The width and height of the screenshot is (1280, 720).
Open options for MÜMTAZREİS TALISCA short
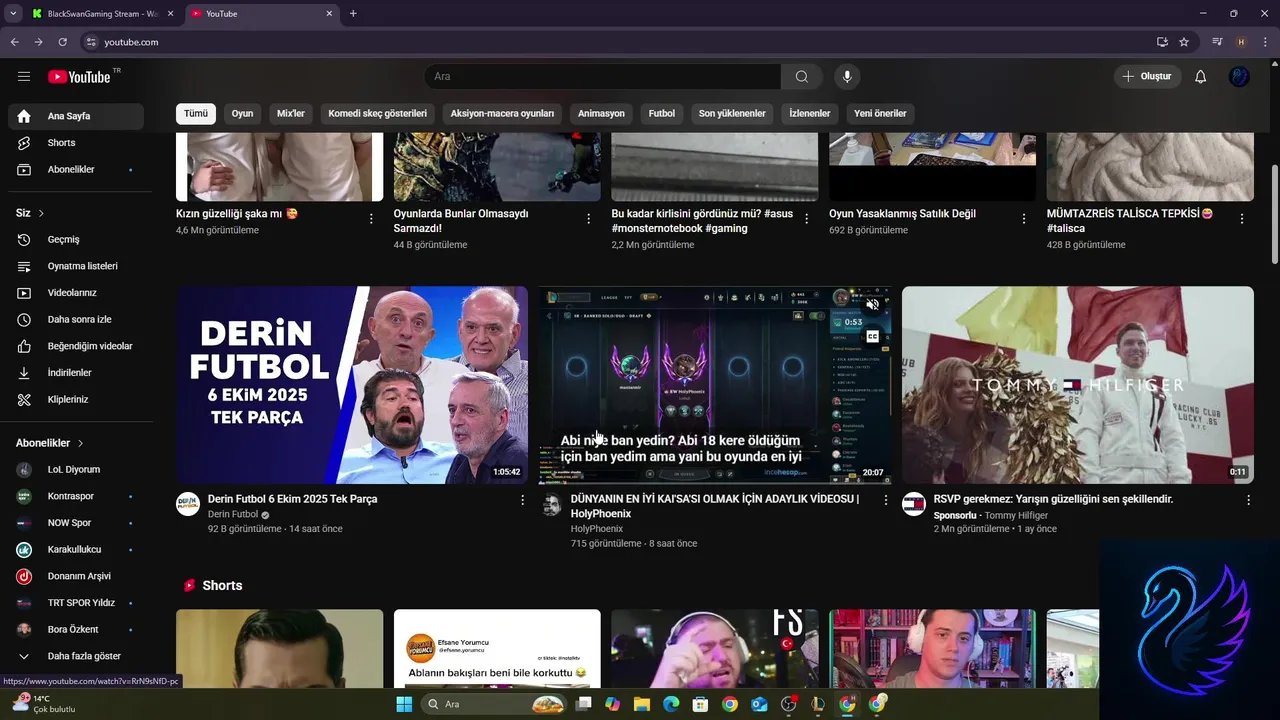point(1242,218)
